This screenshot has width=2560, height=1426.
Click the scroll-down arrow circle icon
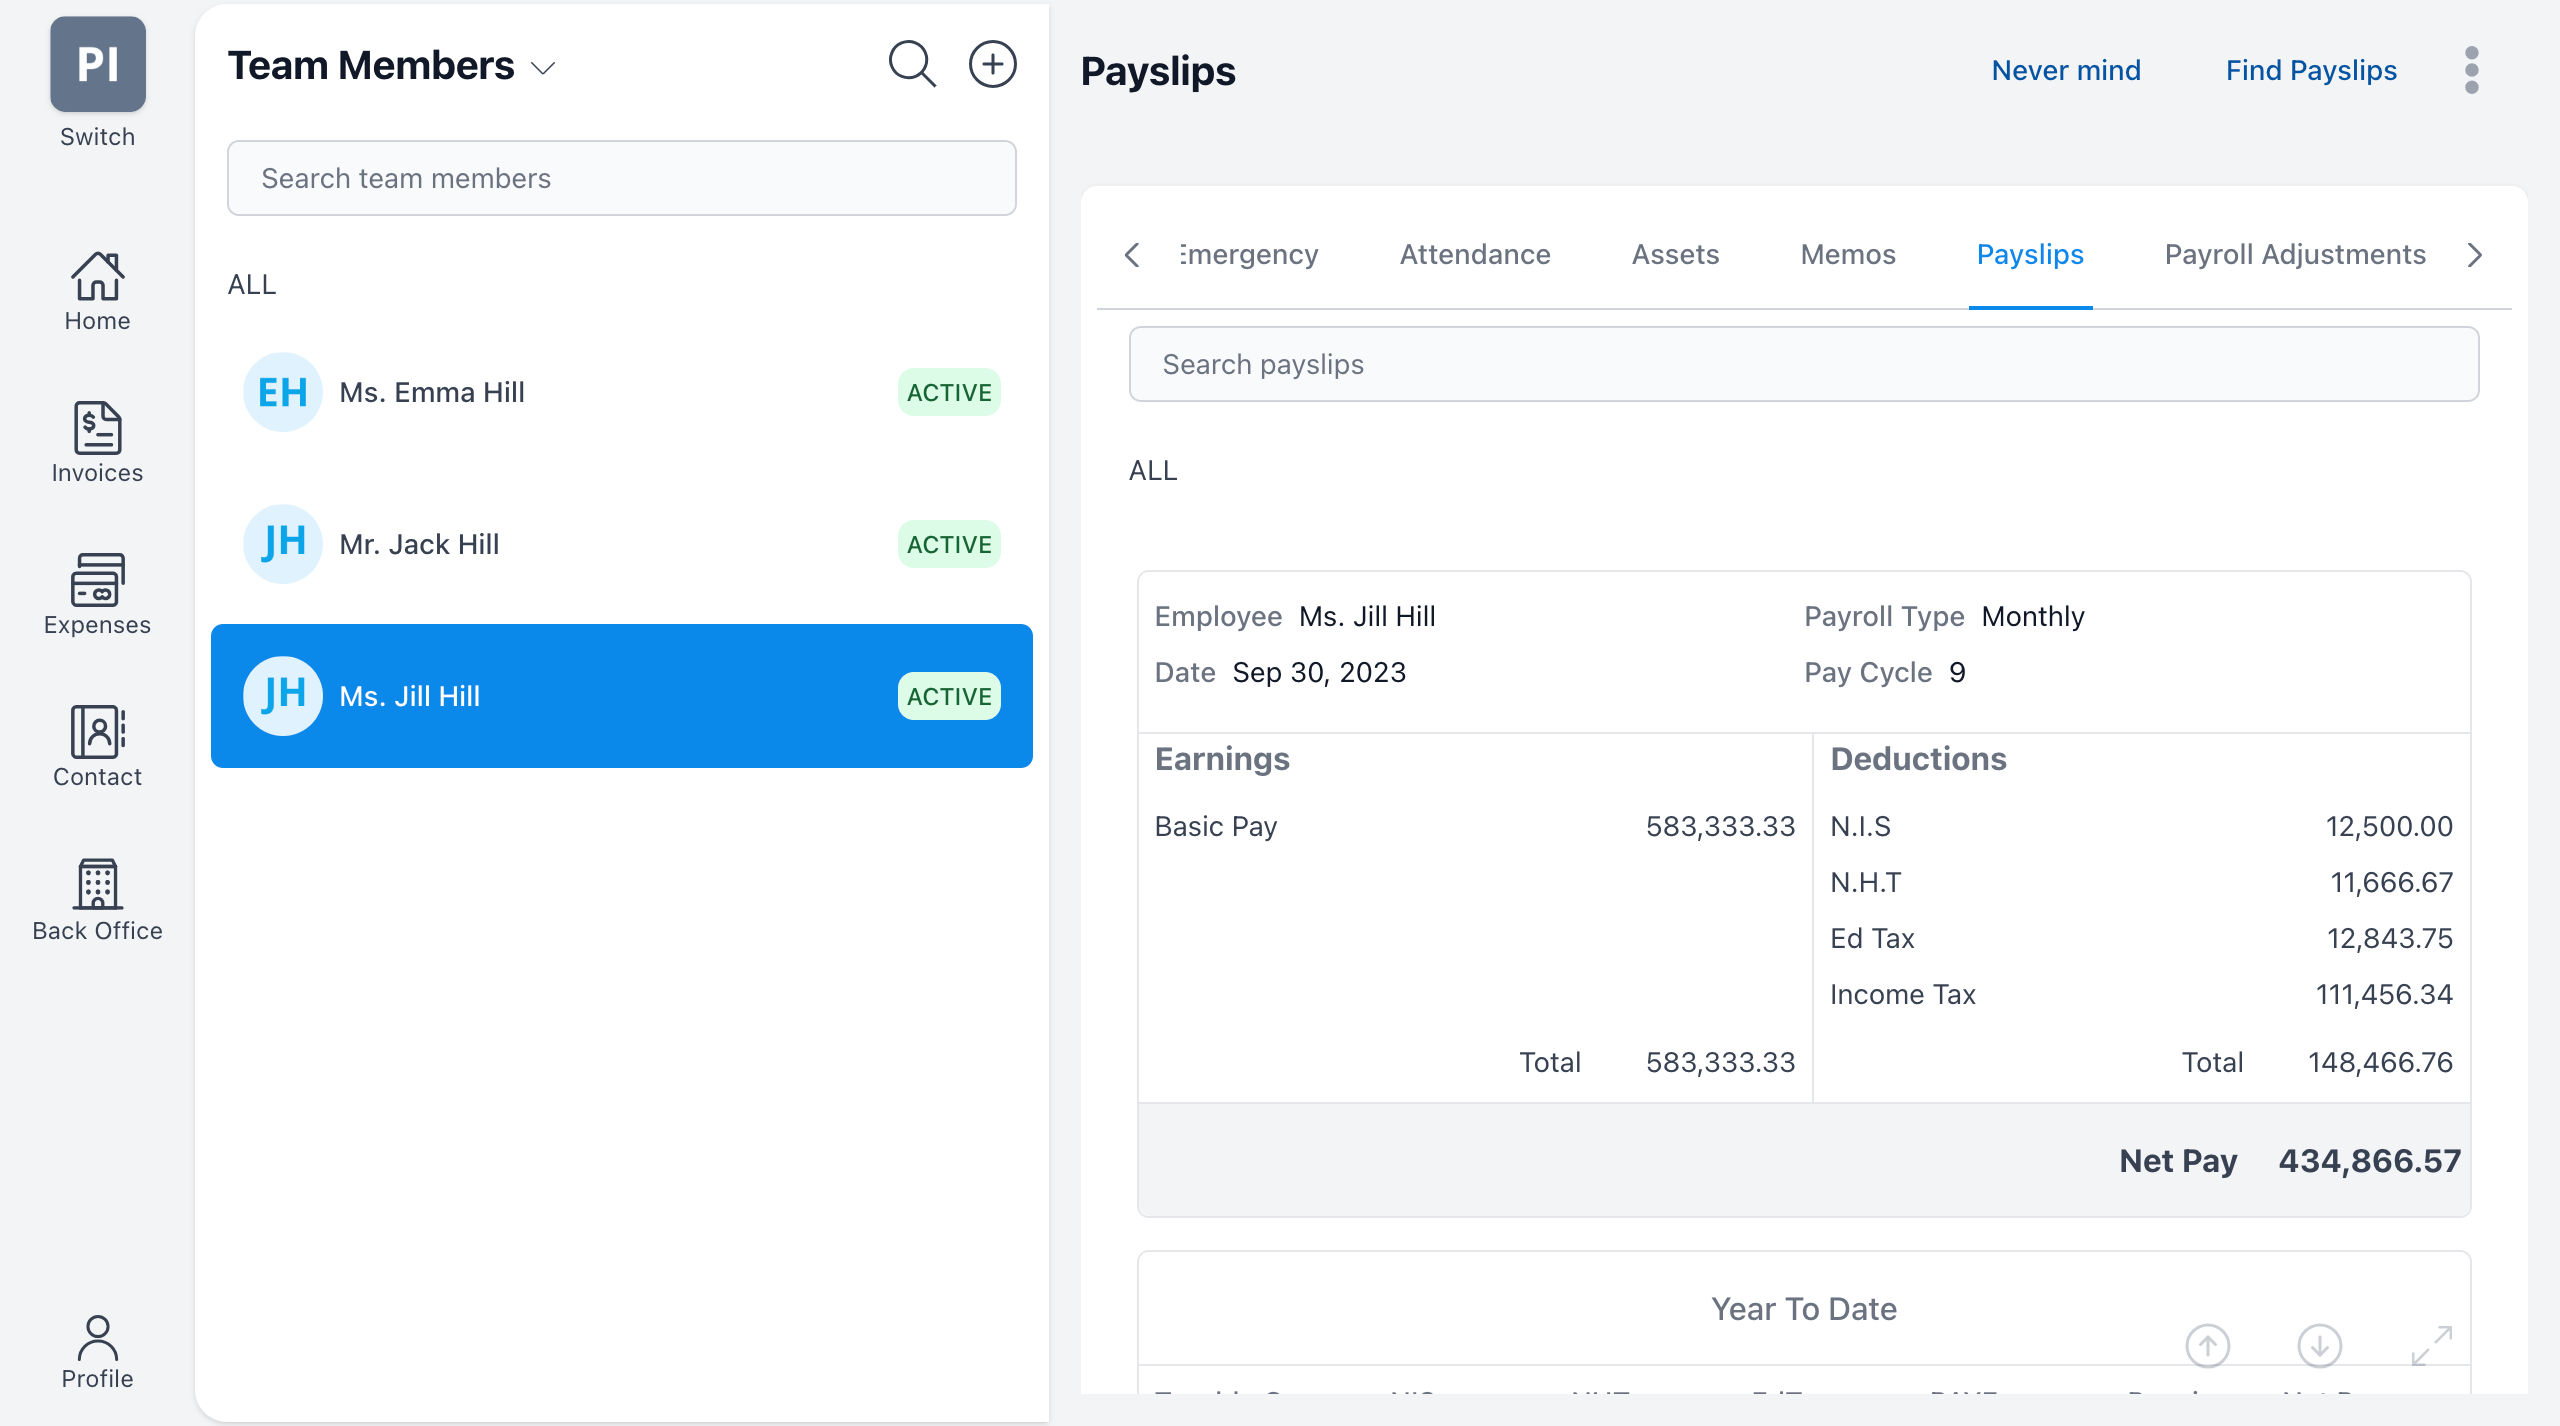coord(2319,1345)
